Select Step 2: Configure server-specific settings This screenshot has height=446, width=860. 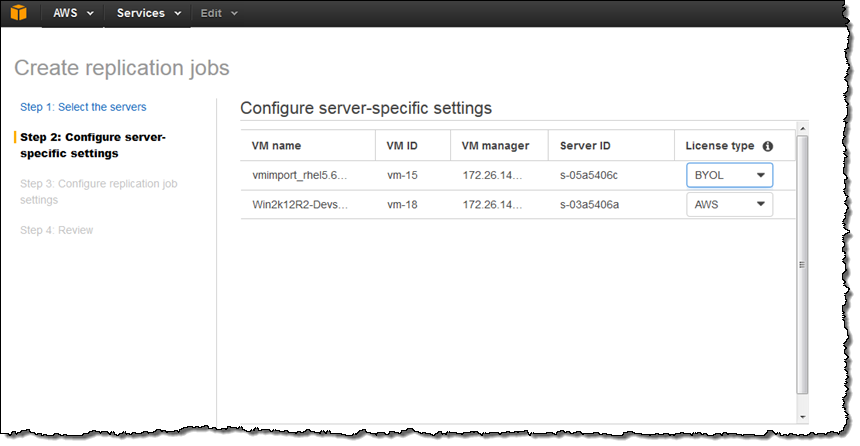click(93, 145)
